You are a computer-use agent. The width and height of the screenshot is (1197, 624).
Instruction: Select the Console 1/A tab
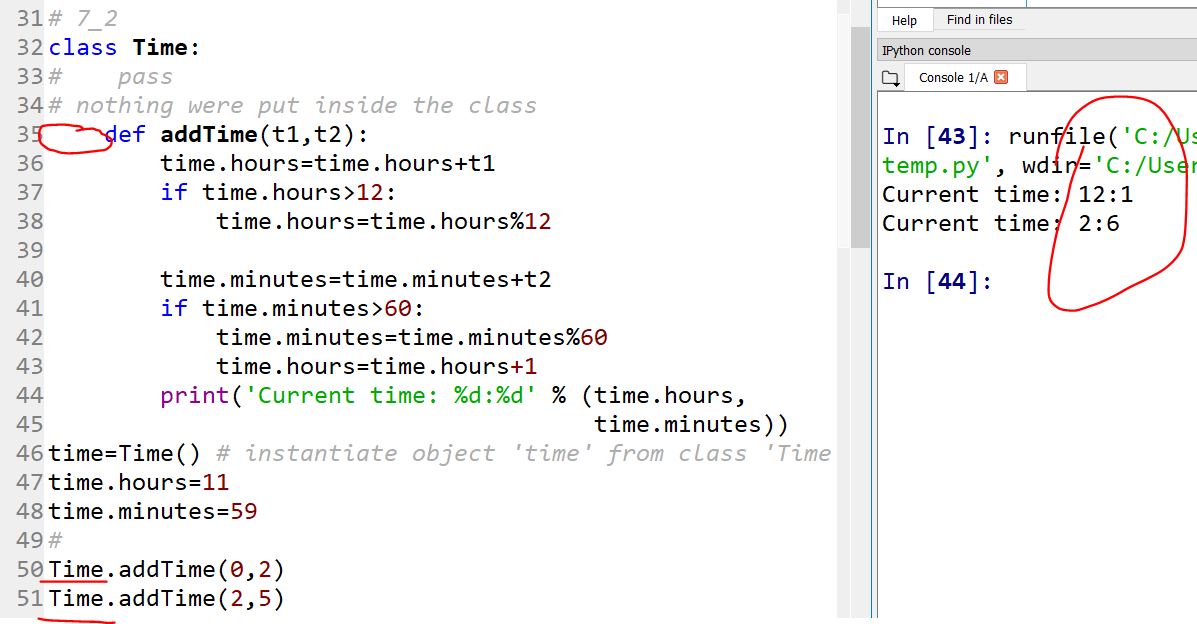click(x=955, y=78)
